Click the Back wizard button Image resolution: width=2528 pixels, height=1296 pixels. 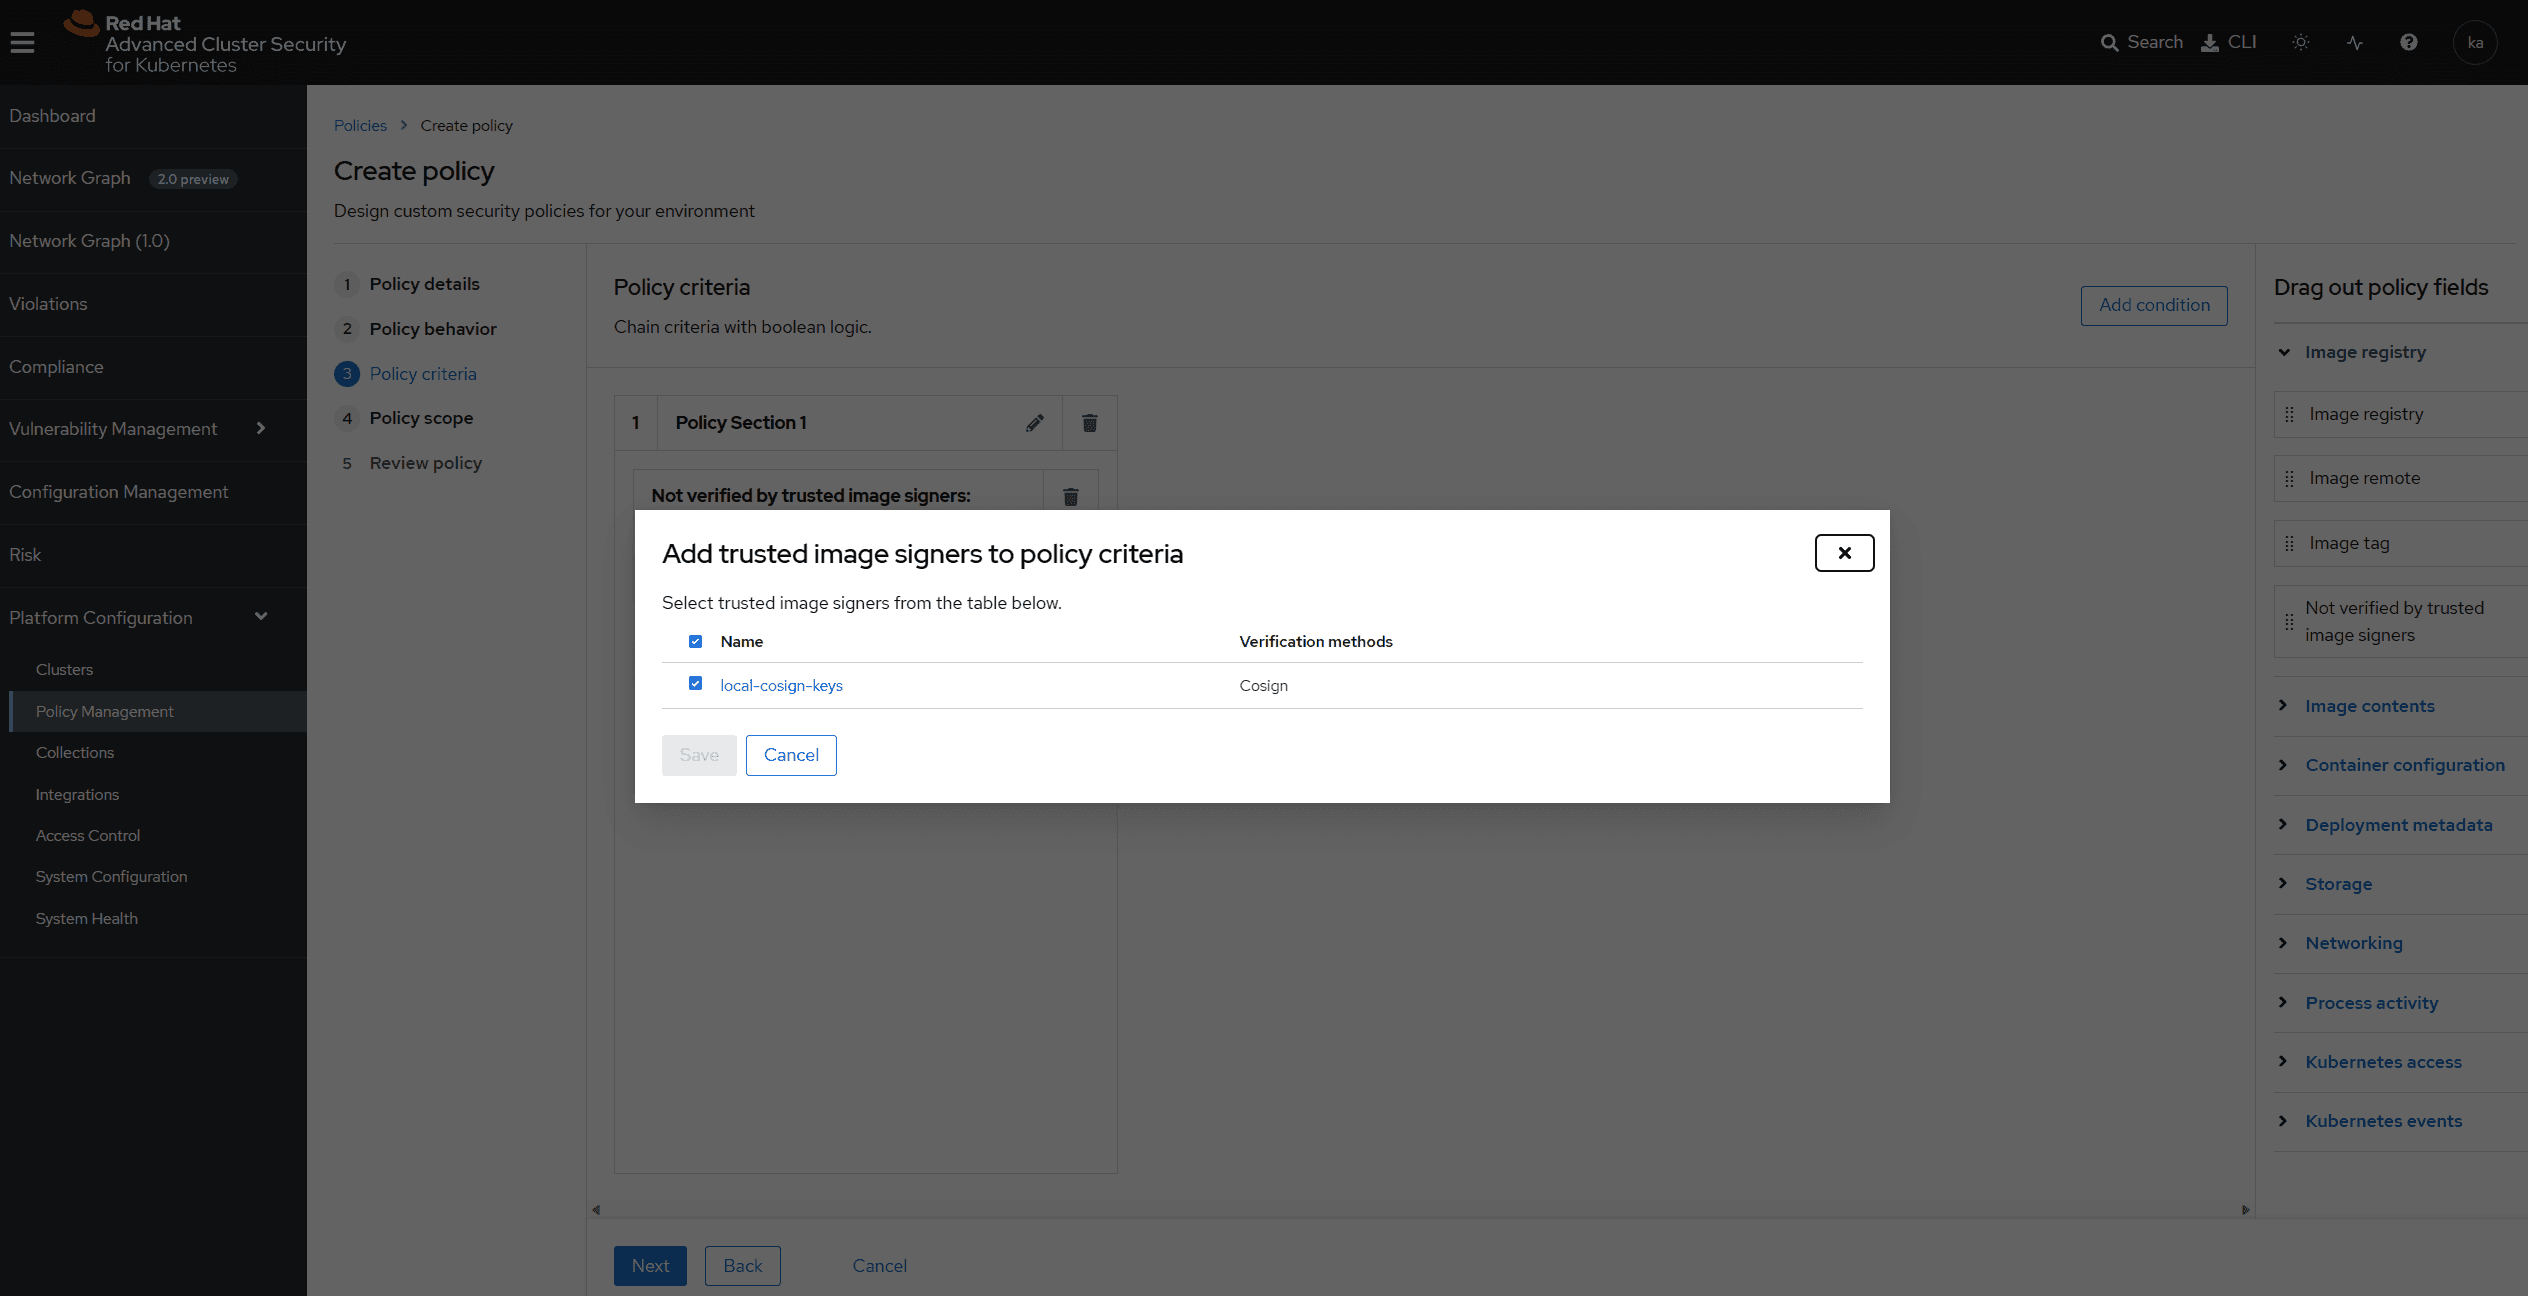pyautogui.click(x=742, y=1266)
